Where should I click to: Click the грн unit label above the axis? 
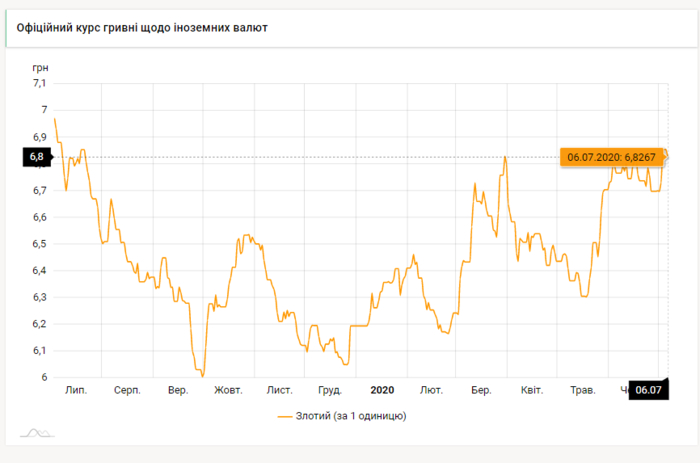click(40, 67)
